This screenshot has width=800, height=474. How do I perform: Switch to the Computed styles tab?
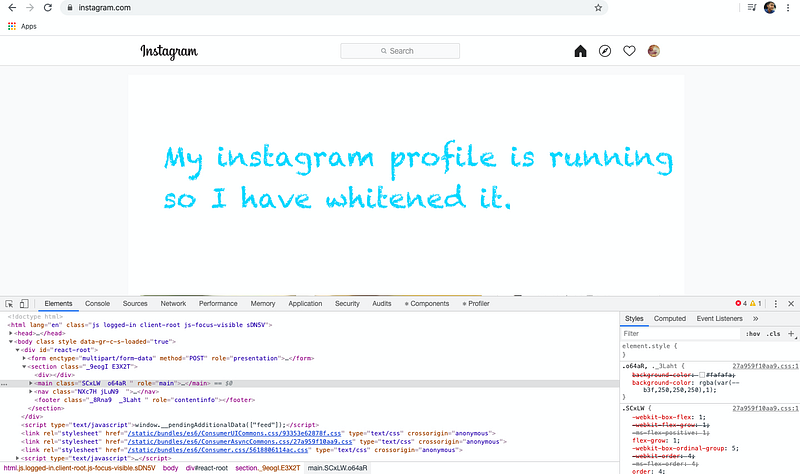pyautogui.click(x=670, y=318)
